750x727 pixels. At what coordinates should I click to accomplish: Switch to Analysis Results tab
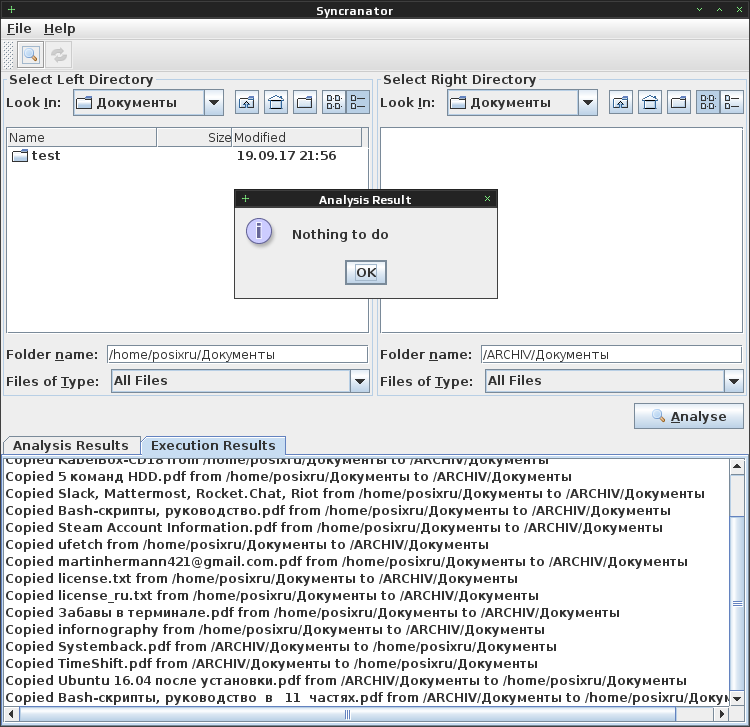[x=71, y=445]
